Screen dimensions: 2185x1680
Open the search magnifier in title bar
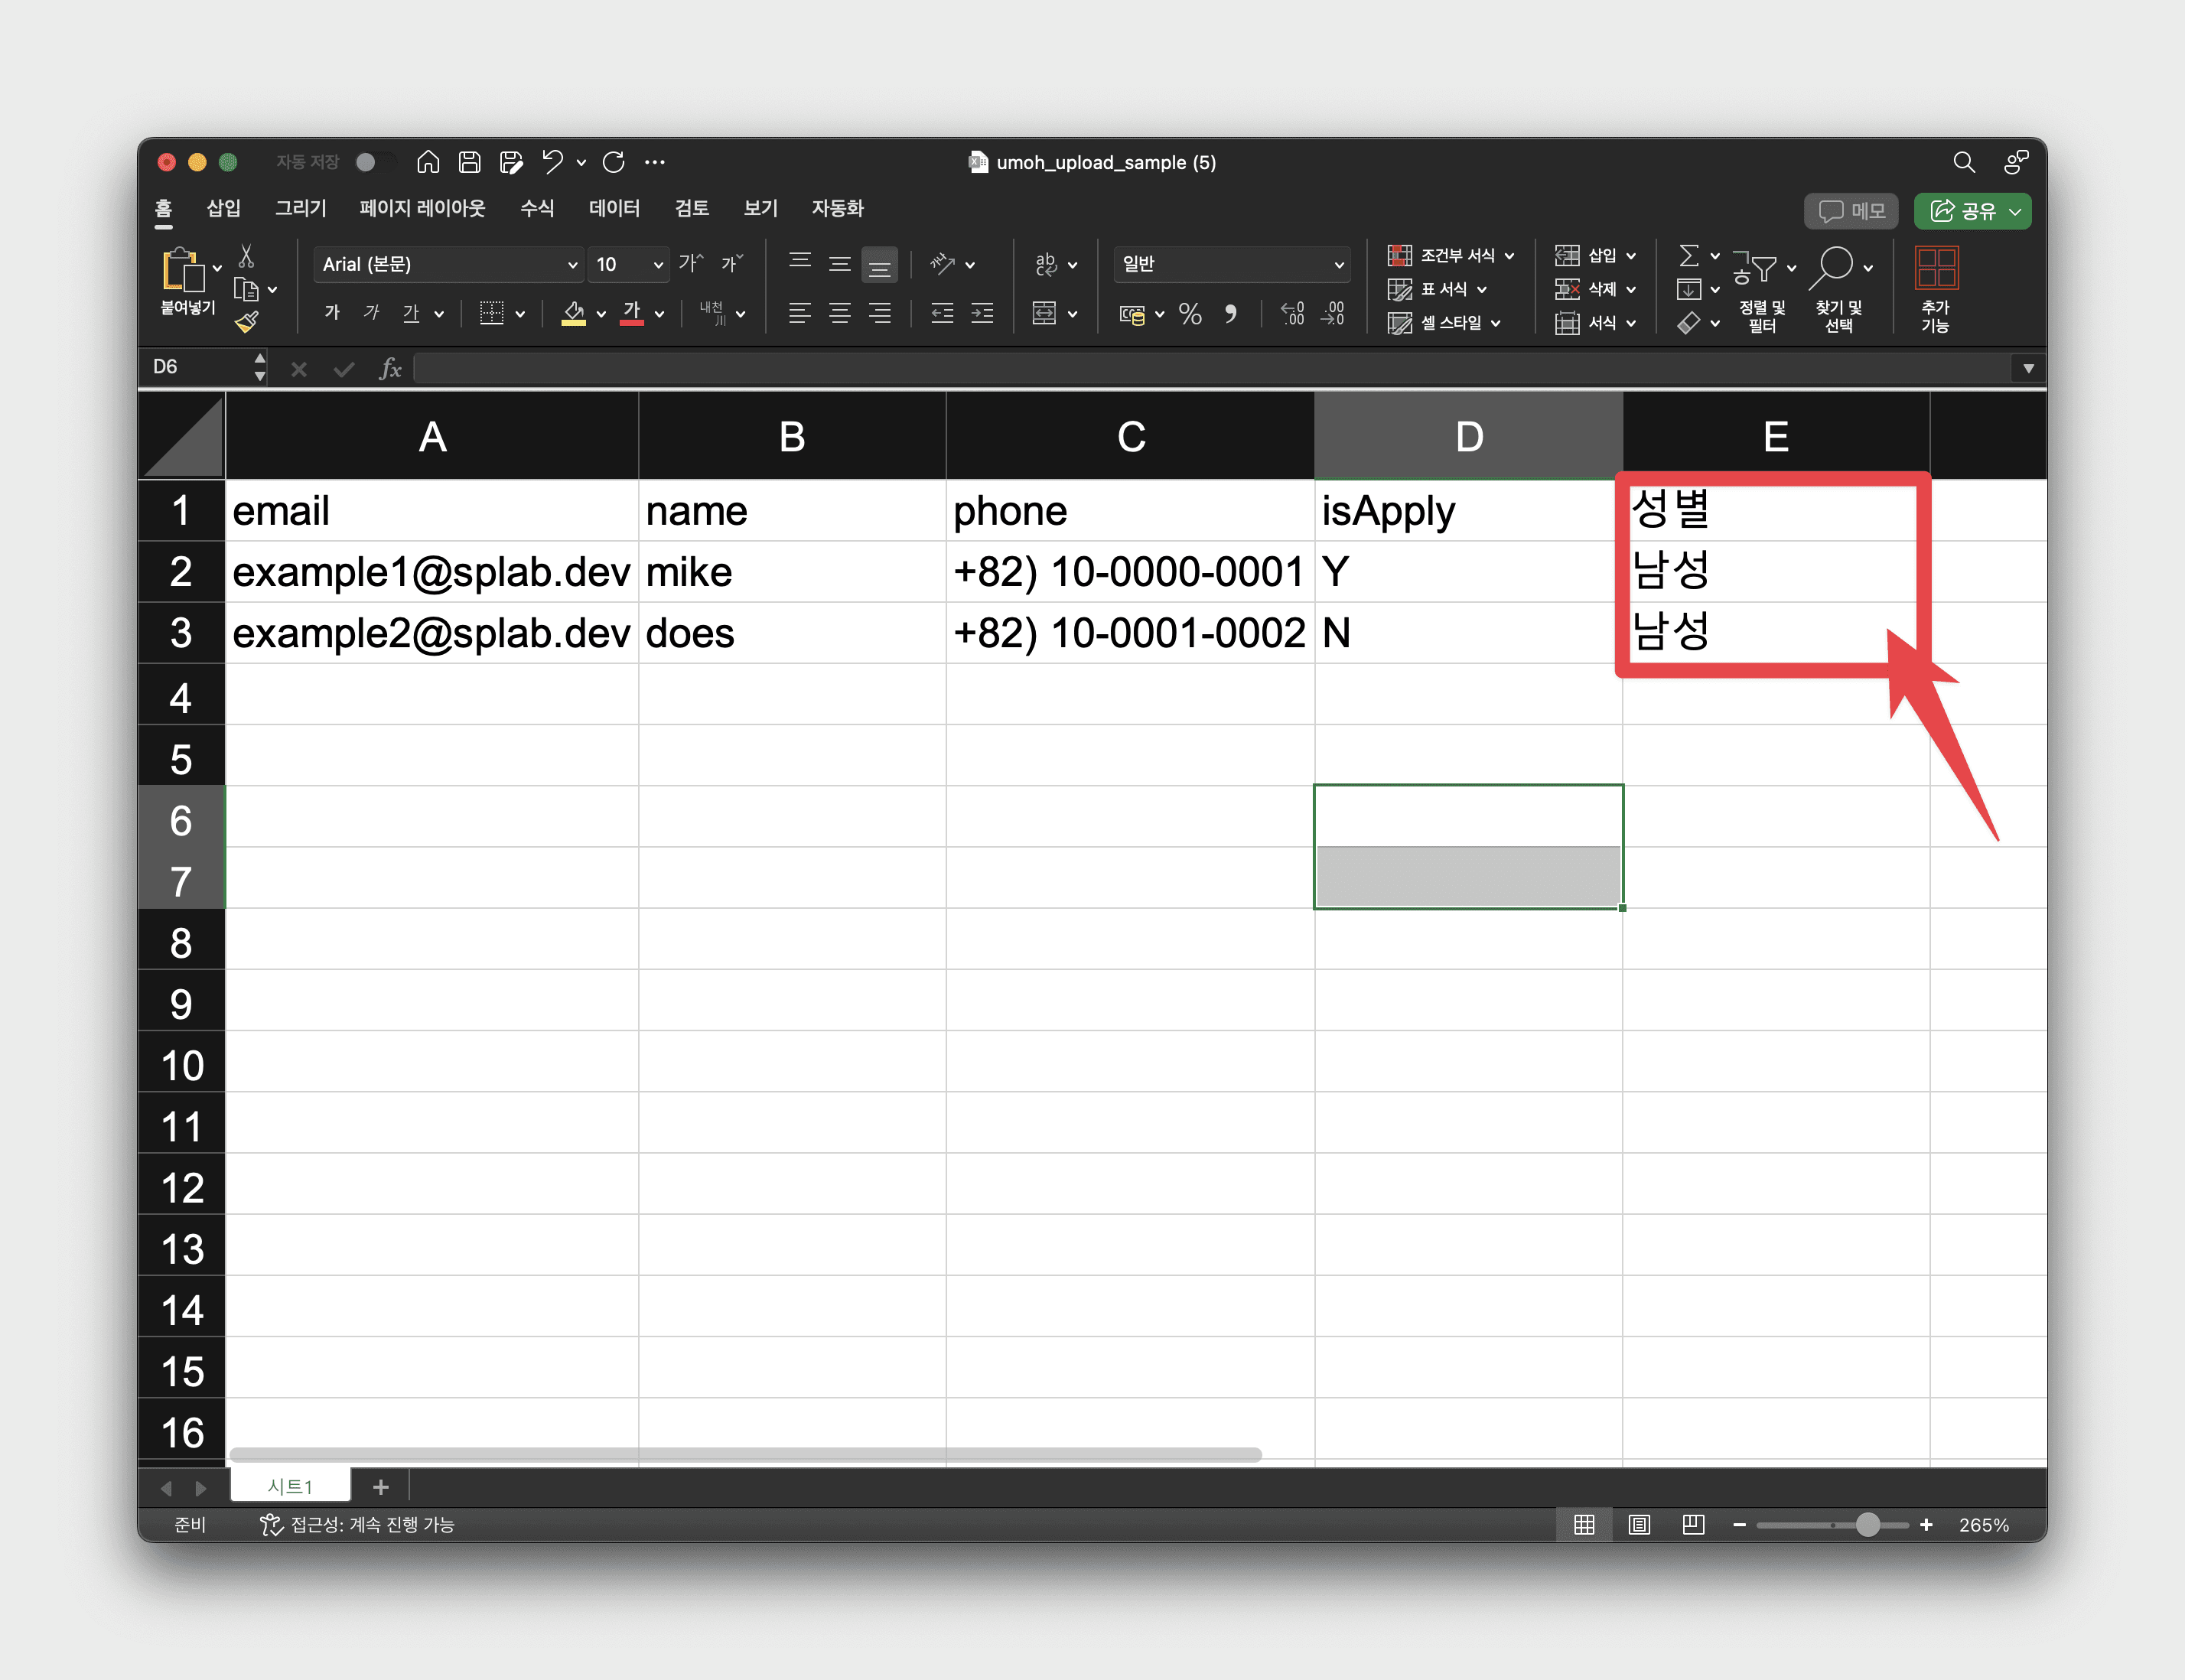(1963, 162)
